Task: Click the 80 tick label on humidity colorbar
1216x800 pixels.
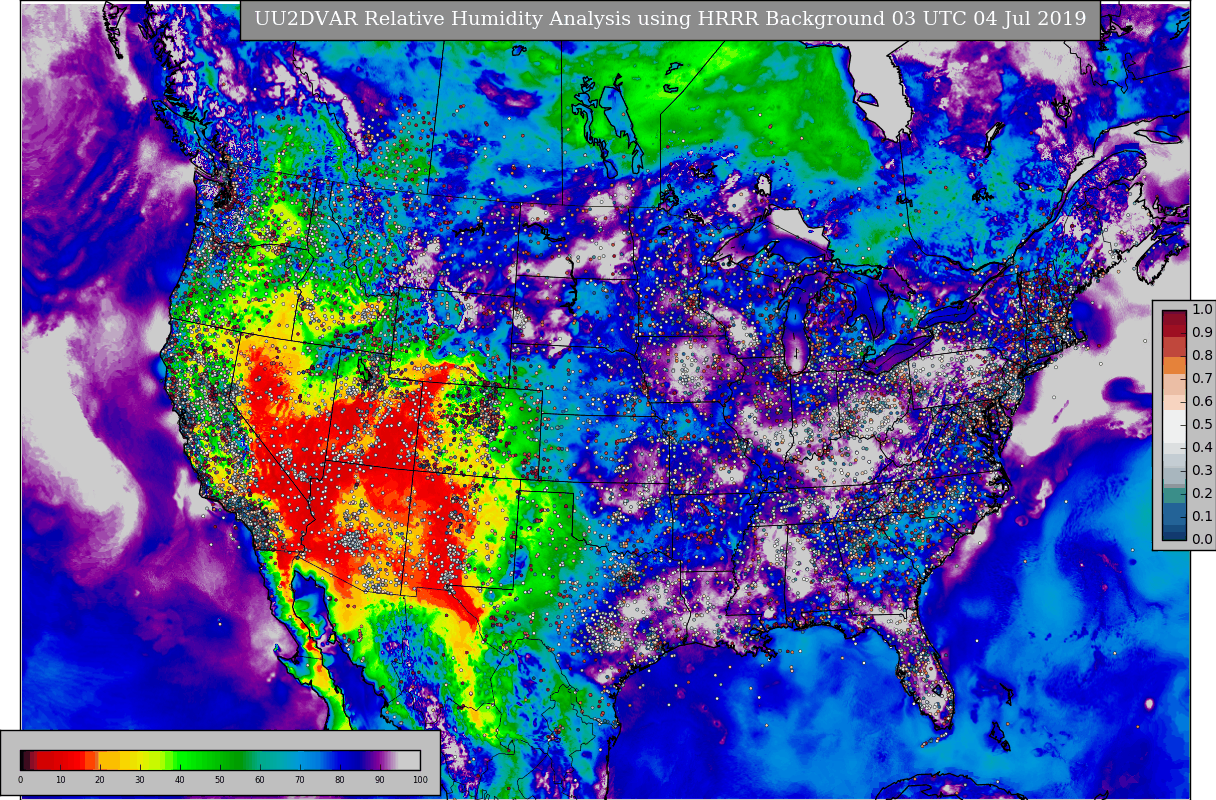Action: point(340,780)
